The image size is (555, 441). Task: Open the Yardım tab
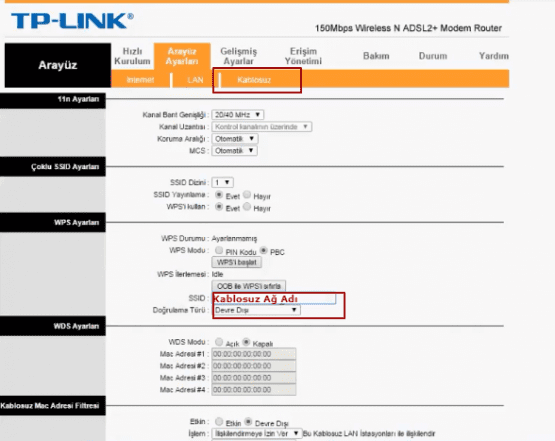pos(494,56)
